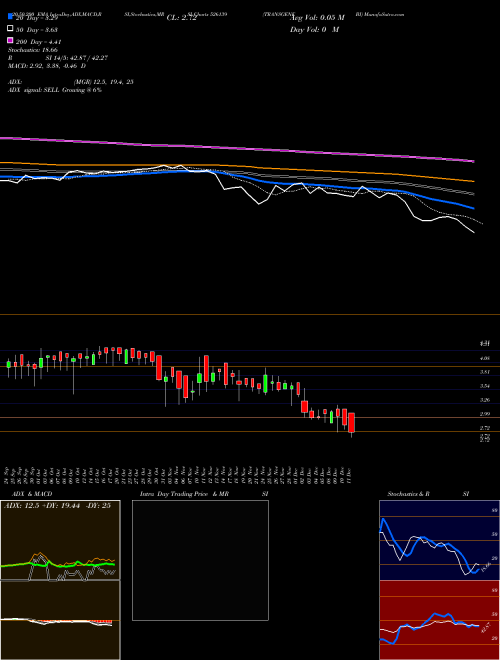Screen dimensions: 500x660
Task: Select the '50 Day - 3.63' legend text
Action: click(37, 29)
